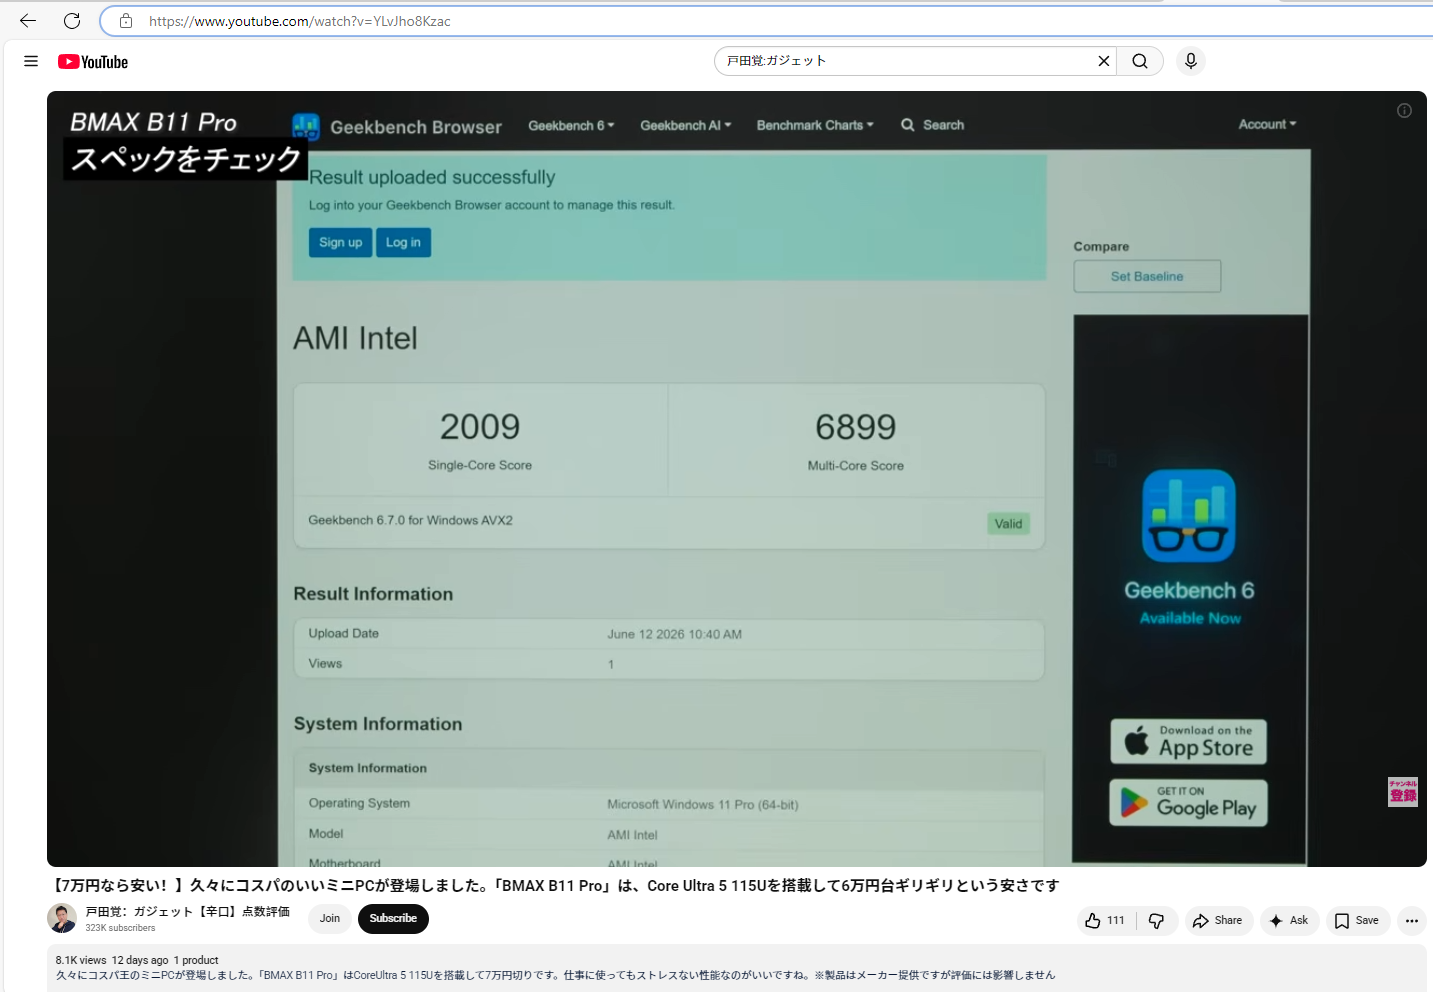Open the video description text box

point(737,968)
